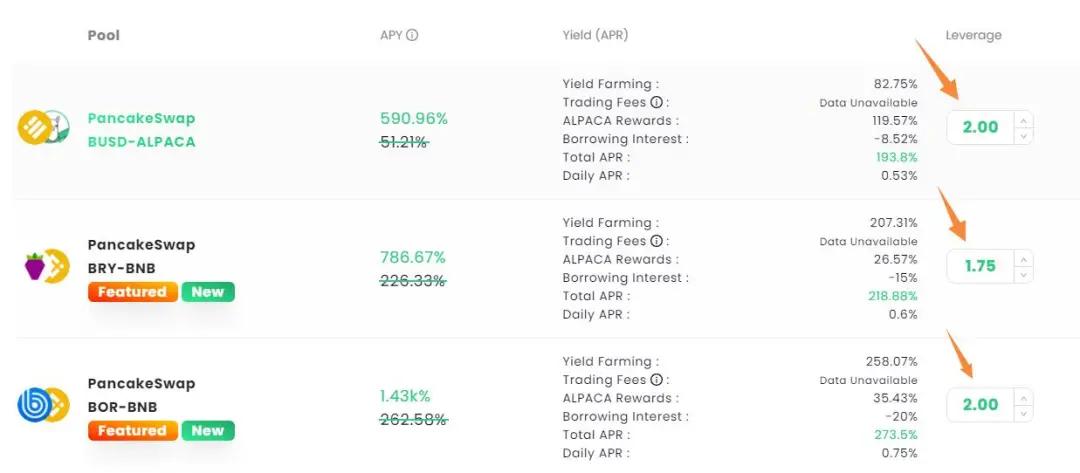Click the Featured badge under BRY-BNB

click(132, 292)
